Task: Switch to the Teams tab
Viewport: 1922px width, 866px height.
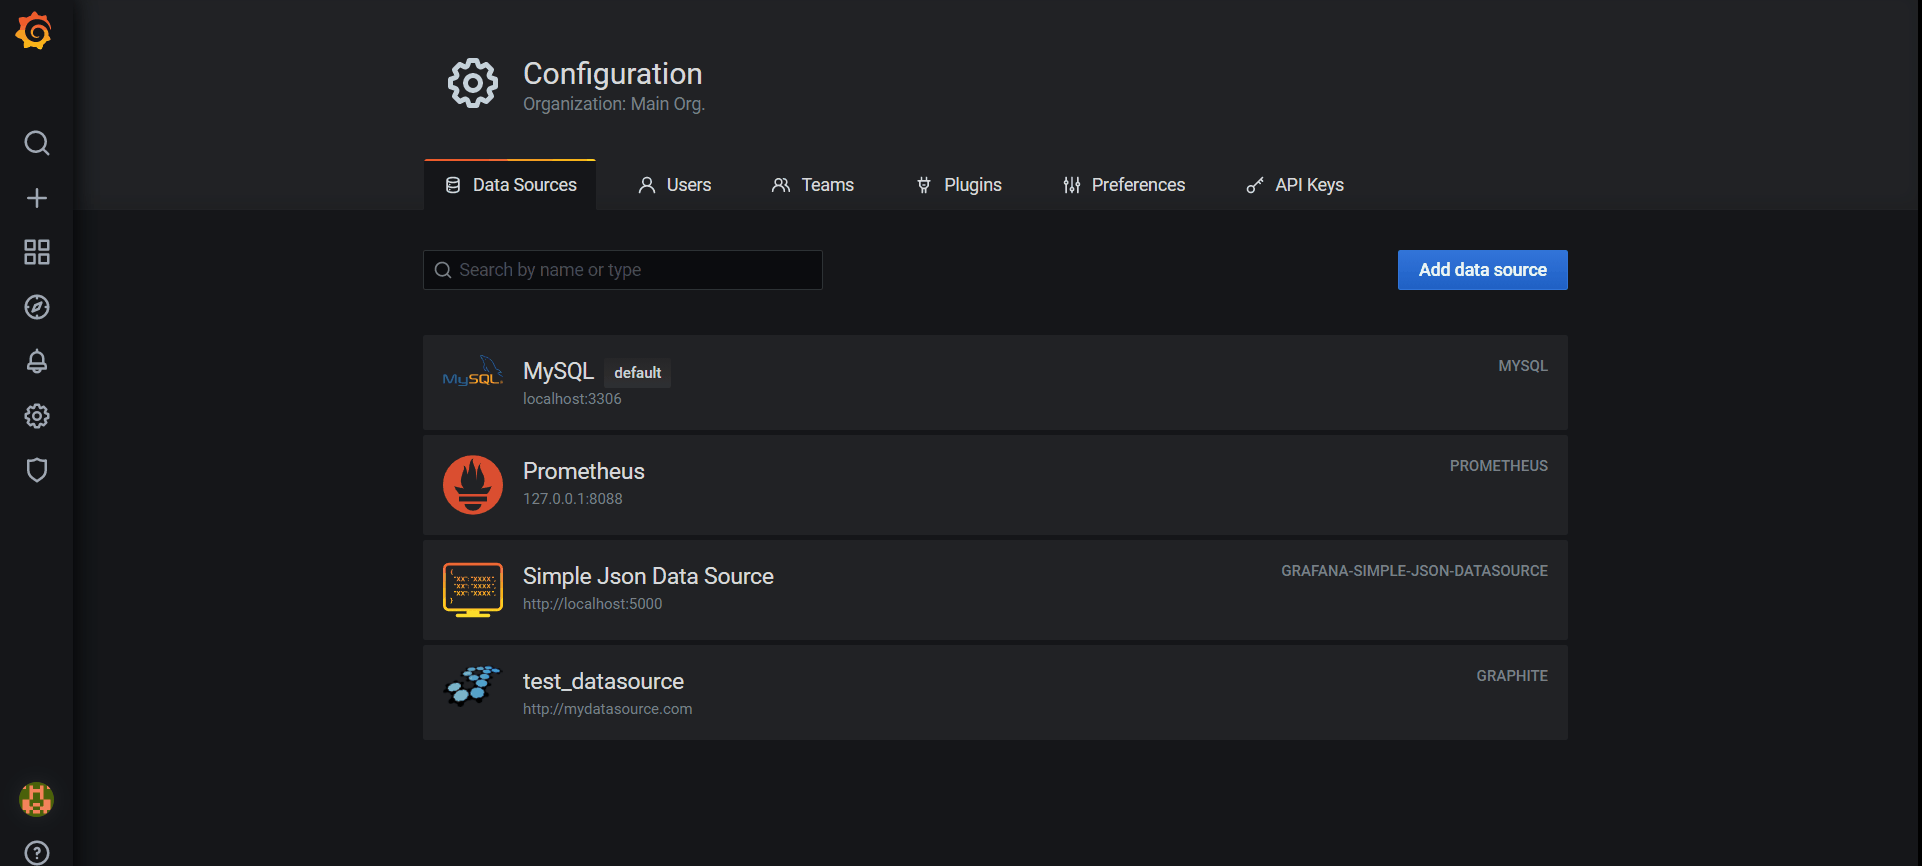Action: point(813,185)
